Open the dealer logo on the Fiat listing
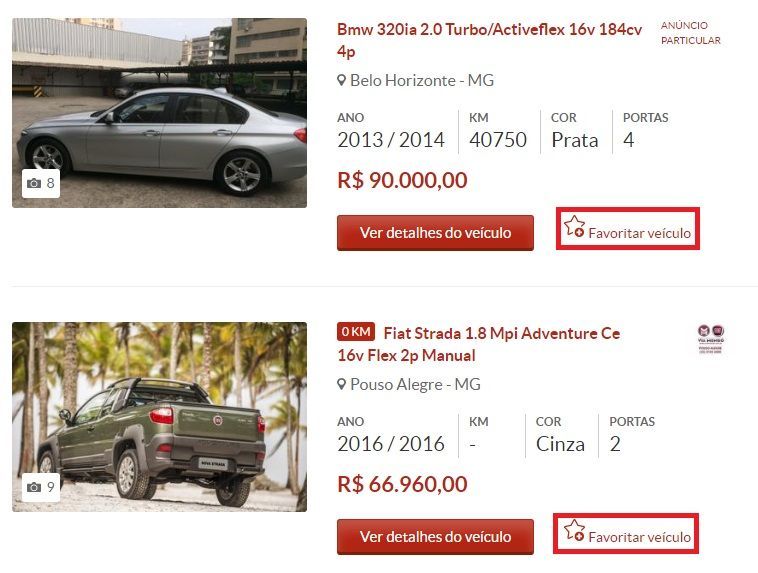 coord(710,339)
